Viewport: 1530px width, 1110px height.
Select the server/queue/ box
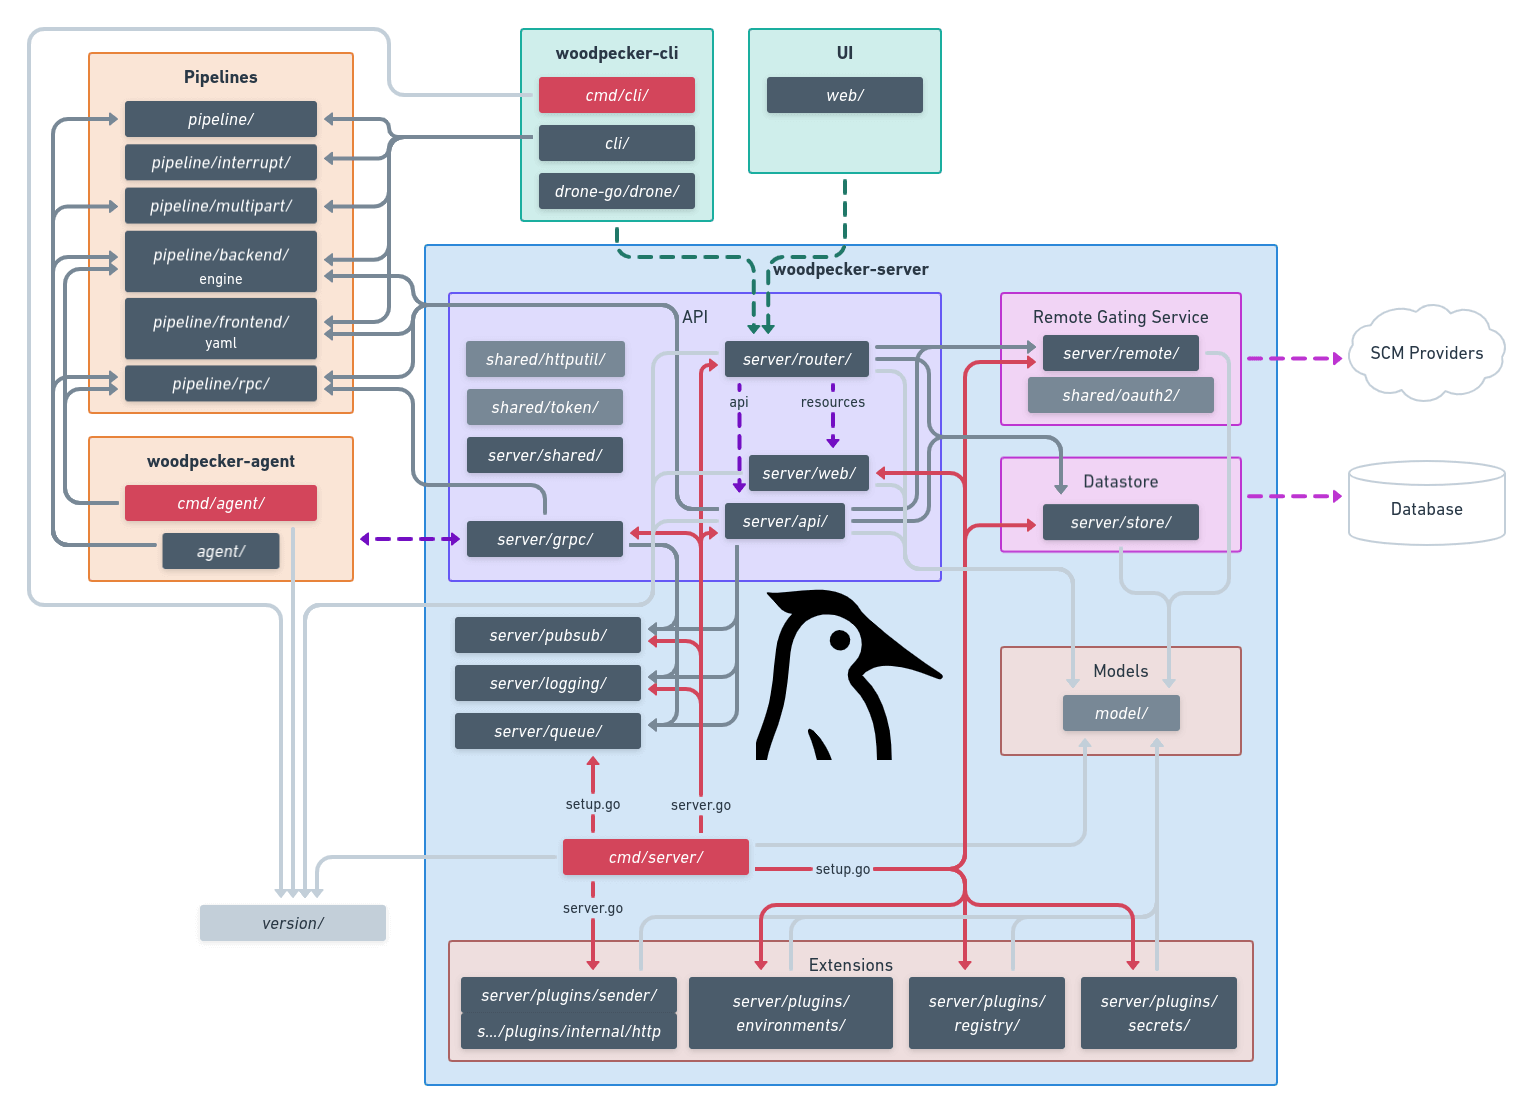click(x=548, y=731)
